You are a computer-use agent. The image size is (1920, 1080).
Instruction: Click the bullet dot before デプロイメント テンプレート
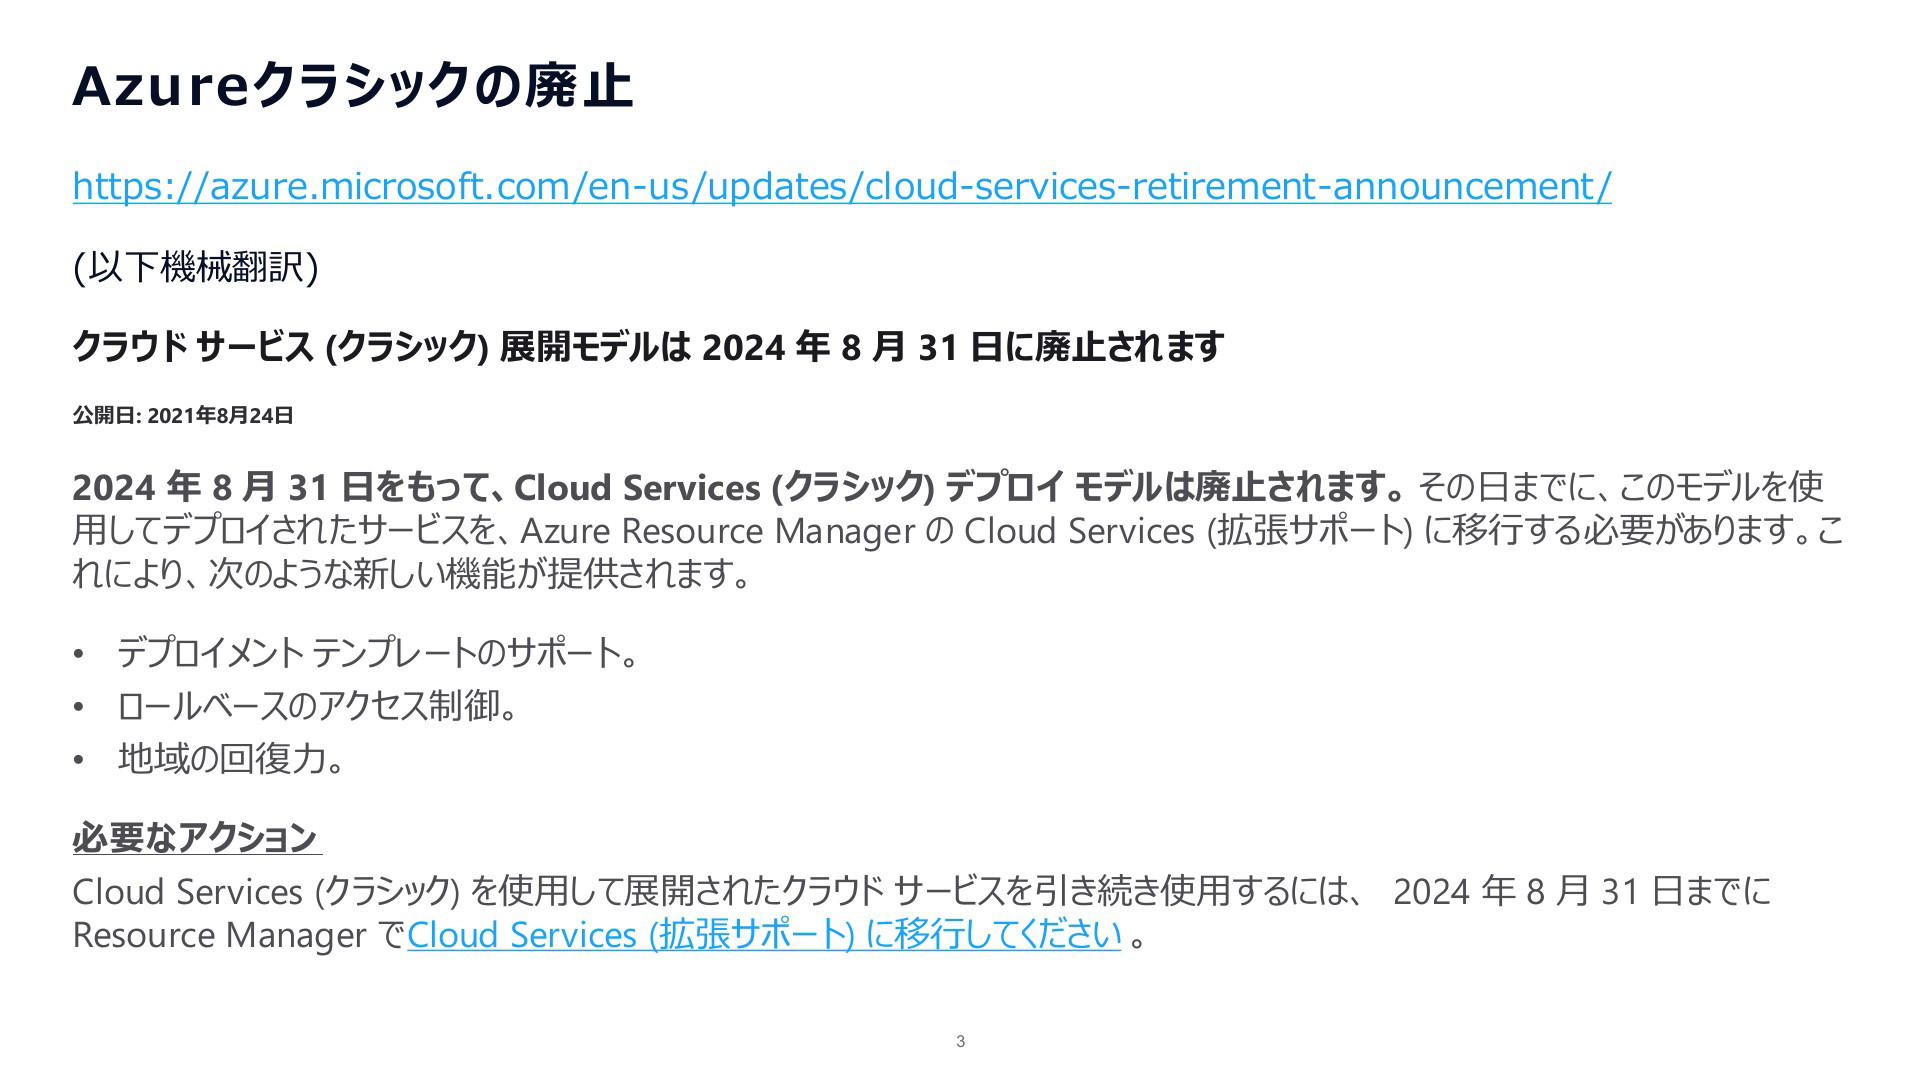click(79, 655)
